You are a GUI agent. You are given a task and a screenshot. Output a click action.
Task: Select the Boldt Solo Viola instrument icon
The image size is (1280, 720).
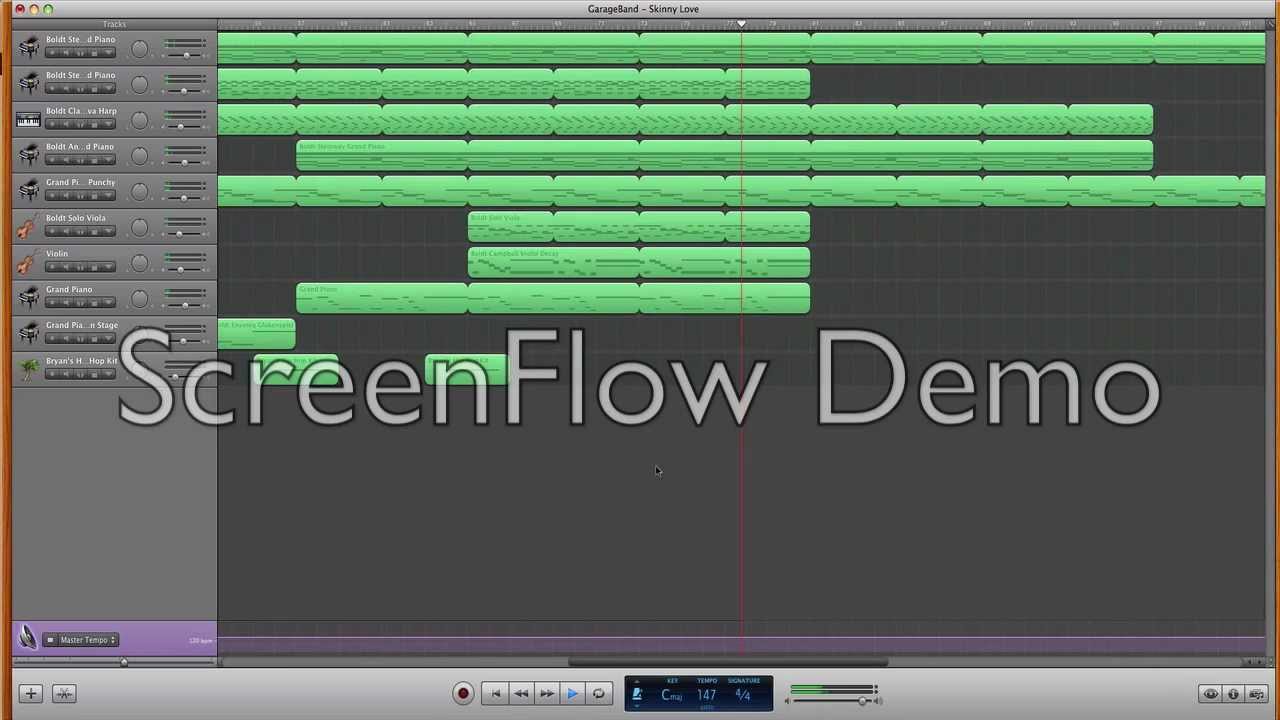coord(28,226)
